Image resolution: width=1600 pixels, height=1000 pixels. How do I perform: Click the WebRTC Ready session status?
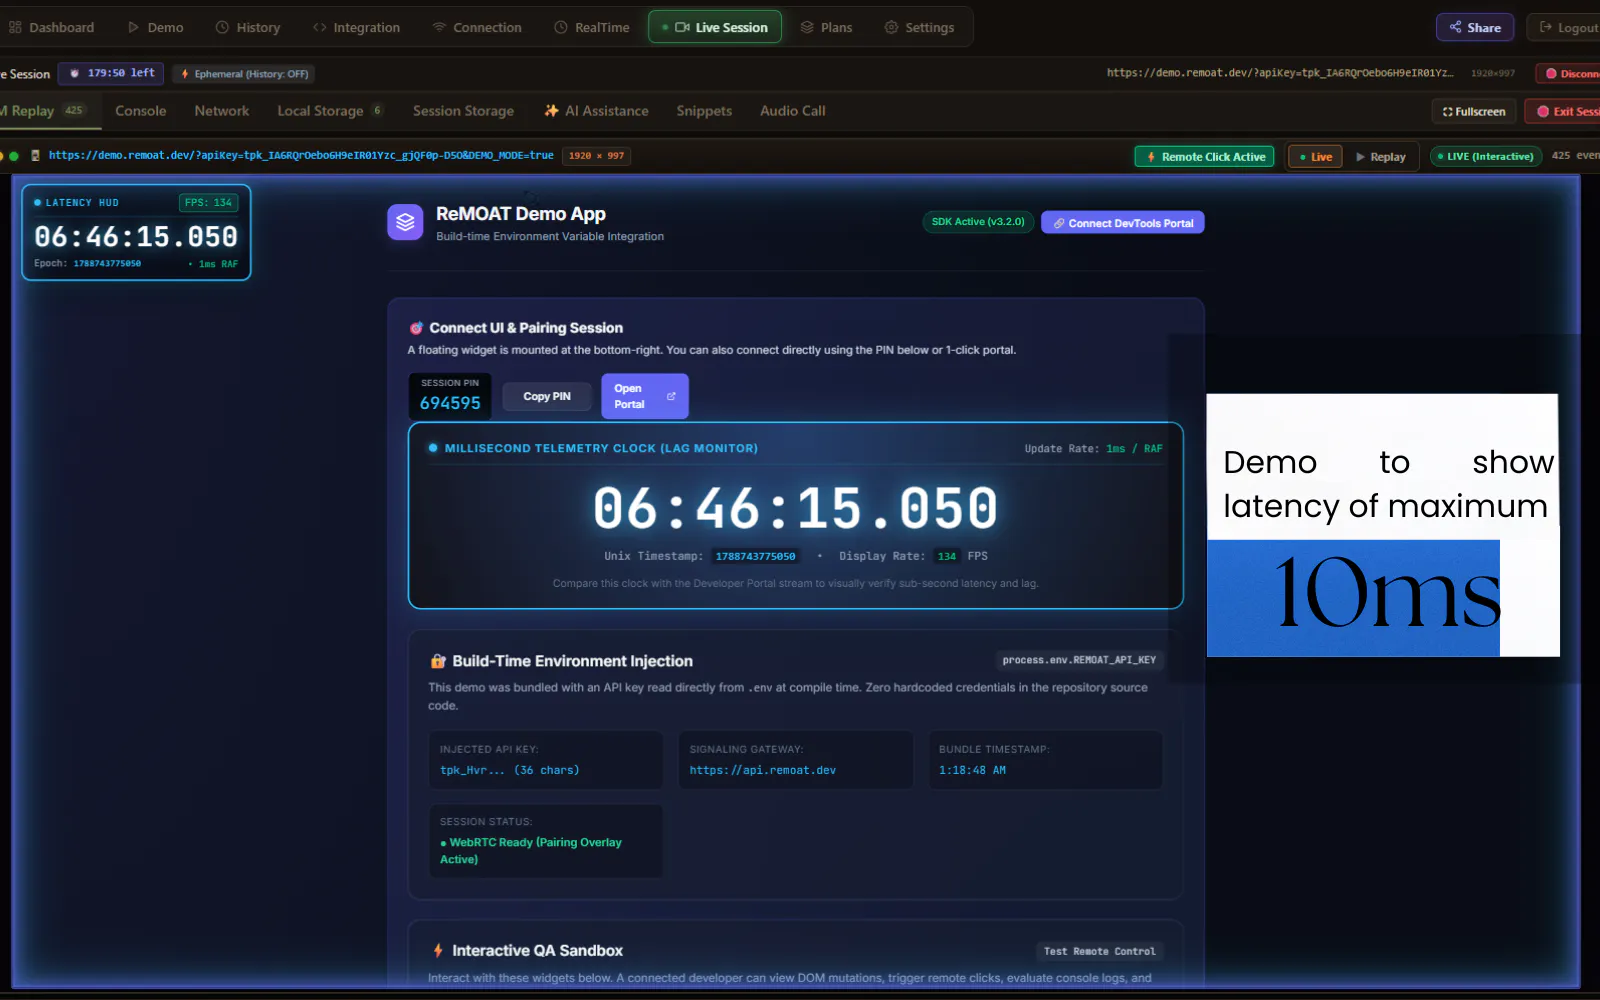(531, 851)
